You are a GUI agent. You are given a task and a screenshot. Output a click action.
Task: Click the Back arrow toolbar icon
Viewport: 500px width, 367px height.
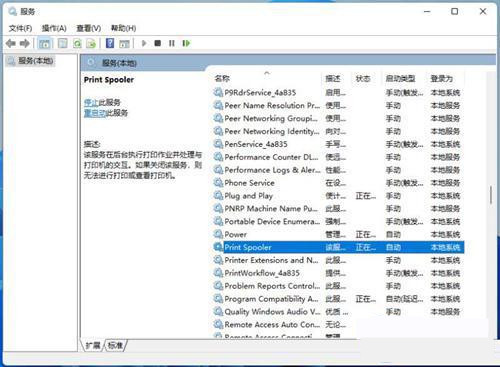click(11, 43)
